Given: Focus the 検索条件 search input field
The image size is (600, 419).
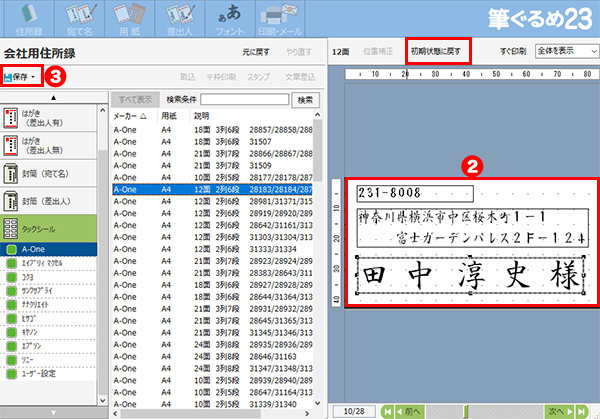Looking at the screenshot, I should click(x=245, y=99).
